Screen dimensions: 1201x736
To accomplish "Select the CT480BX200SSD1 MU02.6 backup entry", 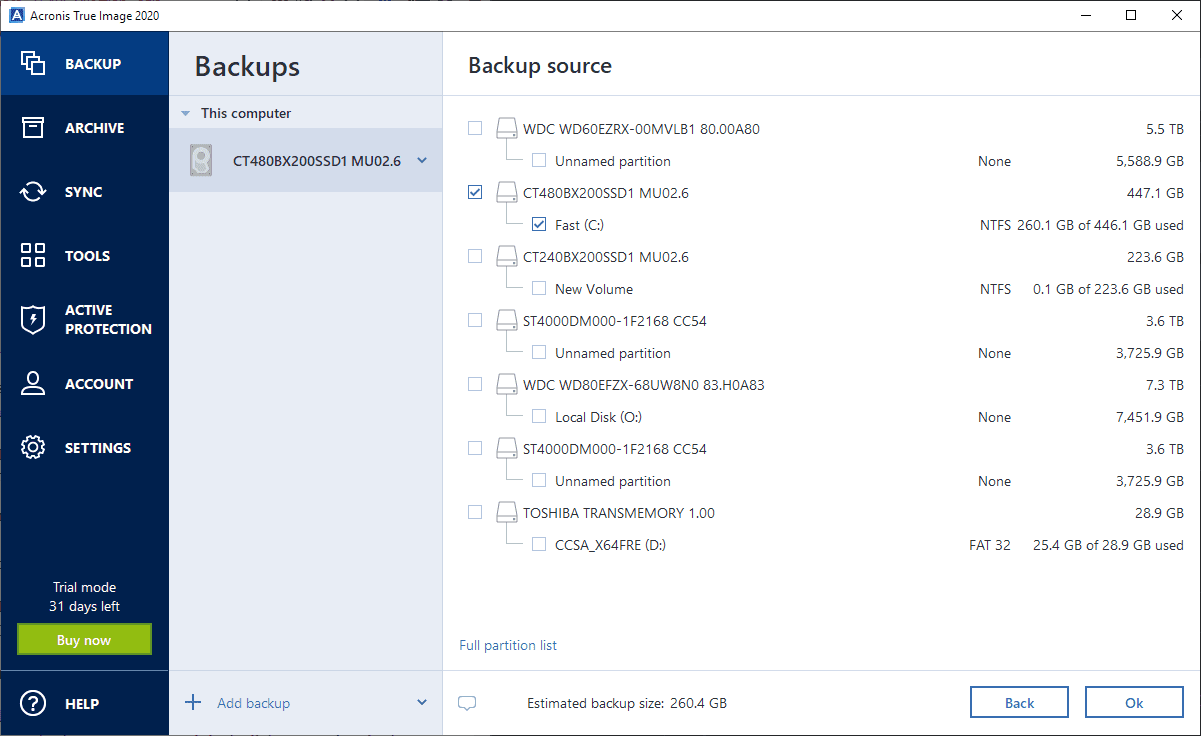I will (x=306, y=160).
